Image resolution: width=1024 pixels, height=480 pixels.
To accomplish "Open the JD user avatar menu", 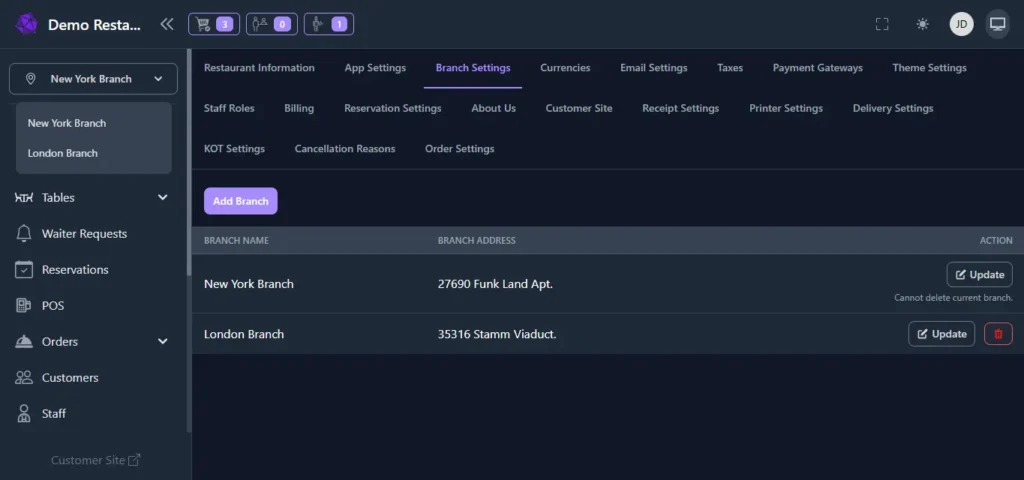I will tap(961, 24).
